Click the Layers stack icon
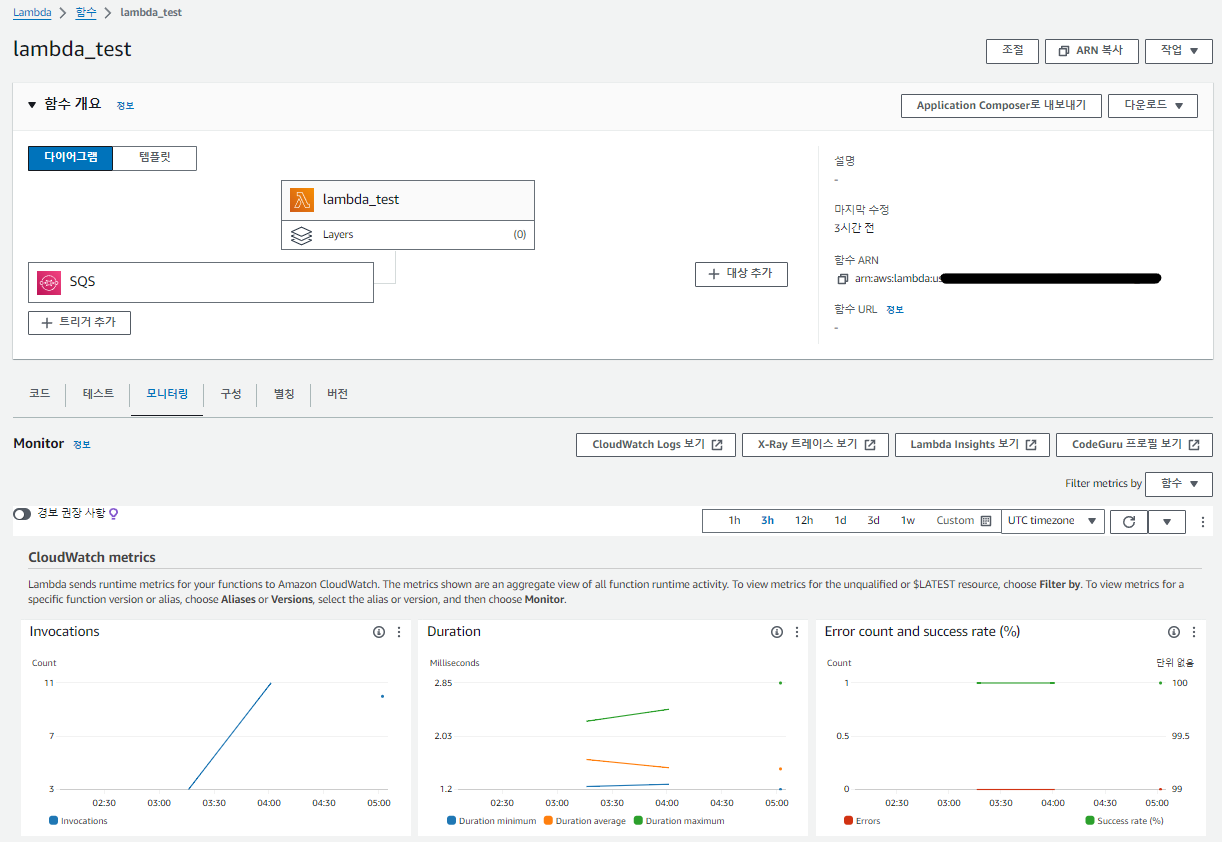Viewport: 1222px width, 842px height. pos(301,235)
